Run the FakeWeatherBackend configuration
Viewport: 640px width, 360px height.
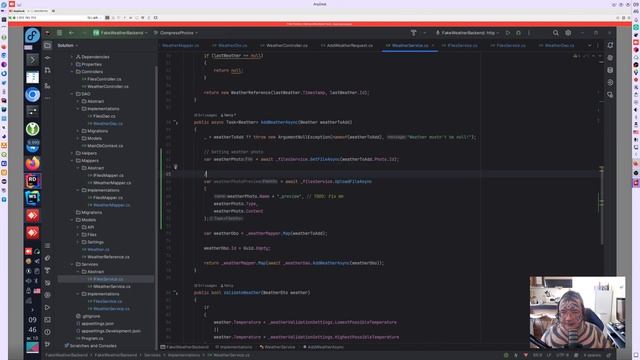click(x=508, y=33)
